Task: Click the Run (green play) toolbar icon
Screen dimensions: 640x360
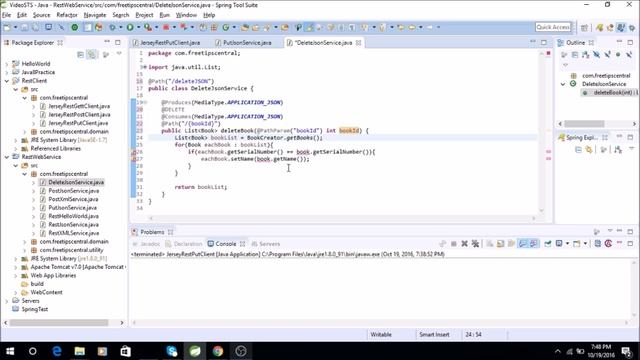Action: [130, 27]
